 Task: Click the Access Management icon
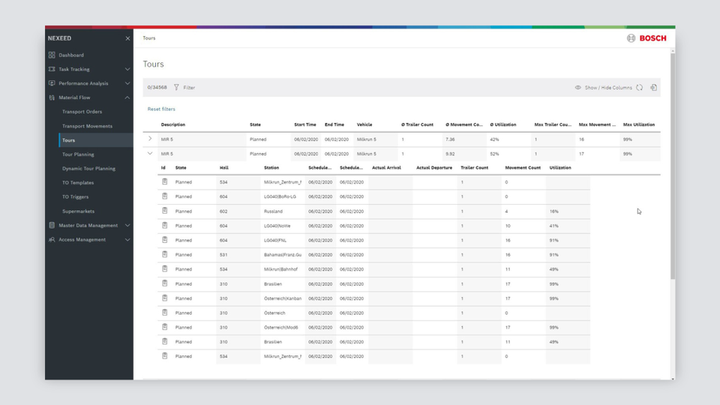[x=52, y=240]
